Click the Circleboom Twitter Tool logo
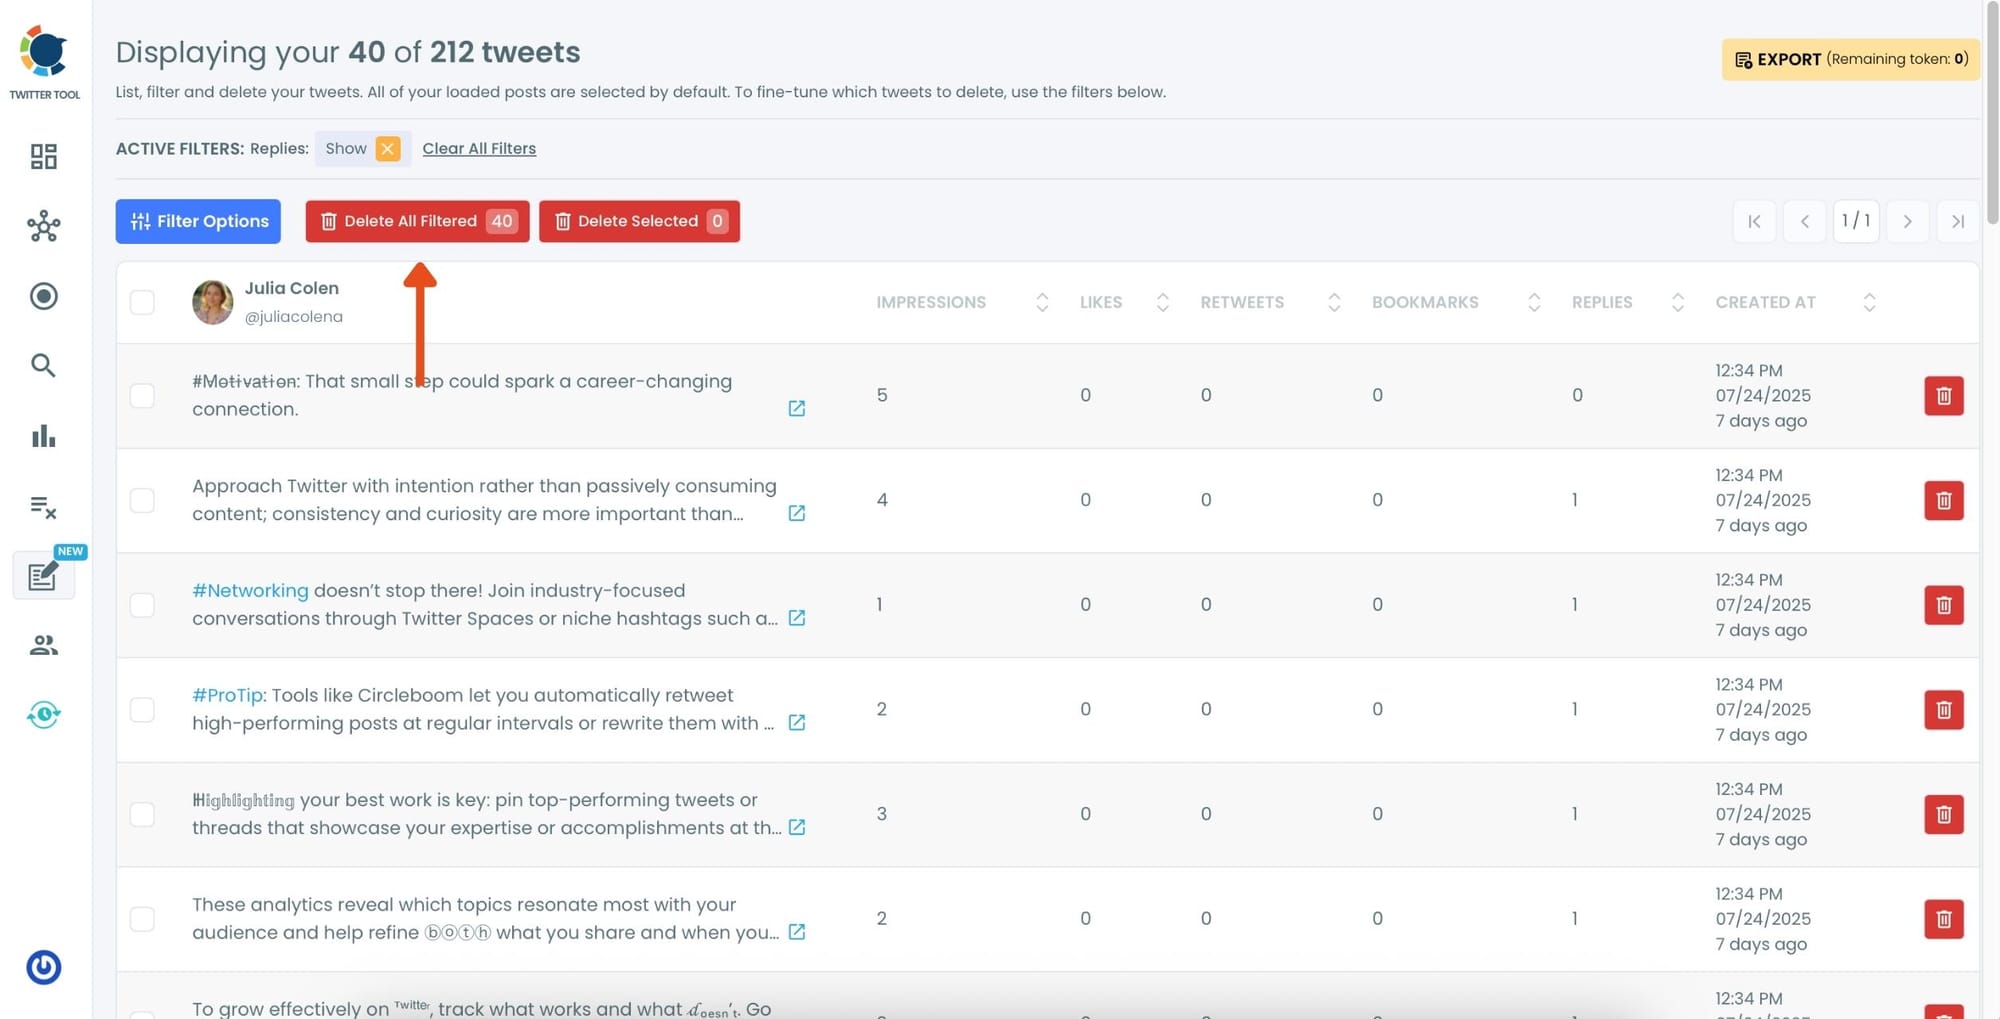Viewport: 2000px width, 1019px height. tap(44, 62)
